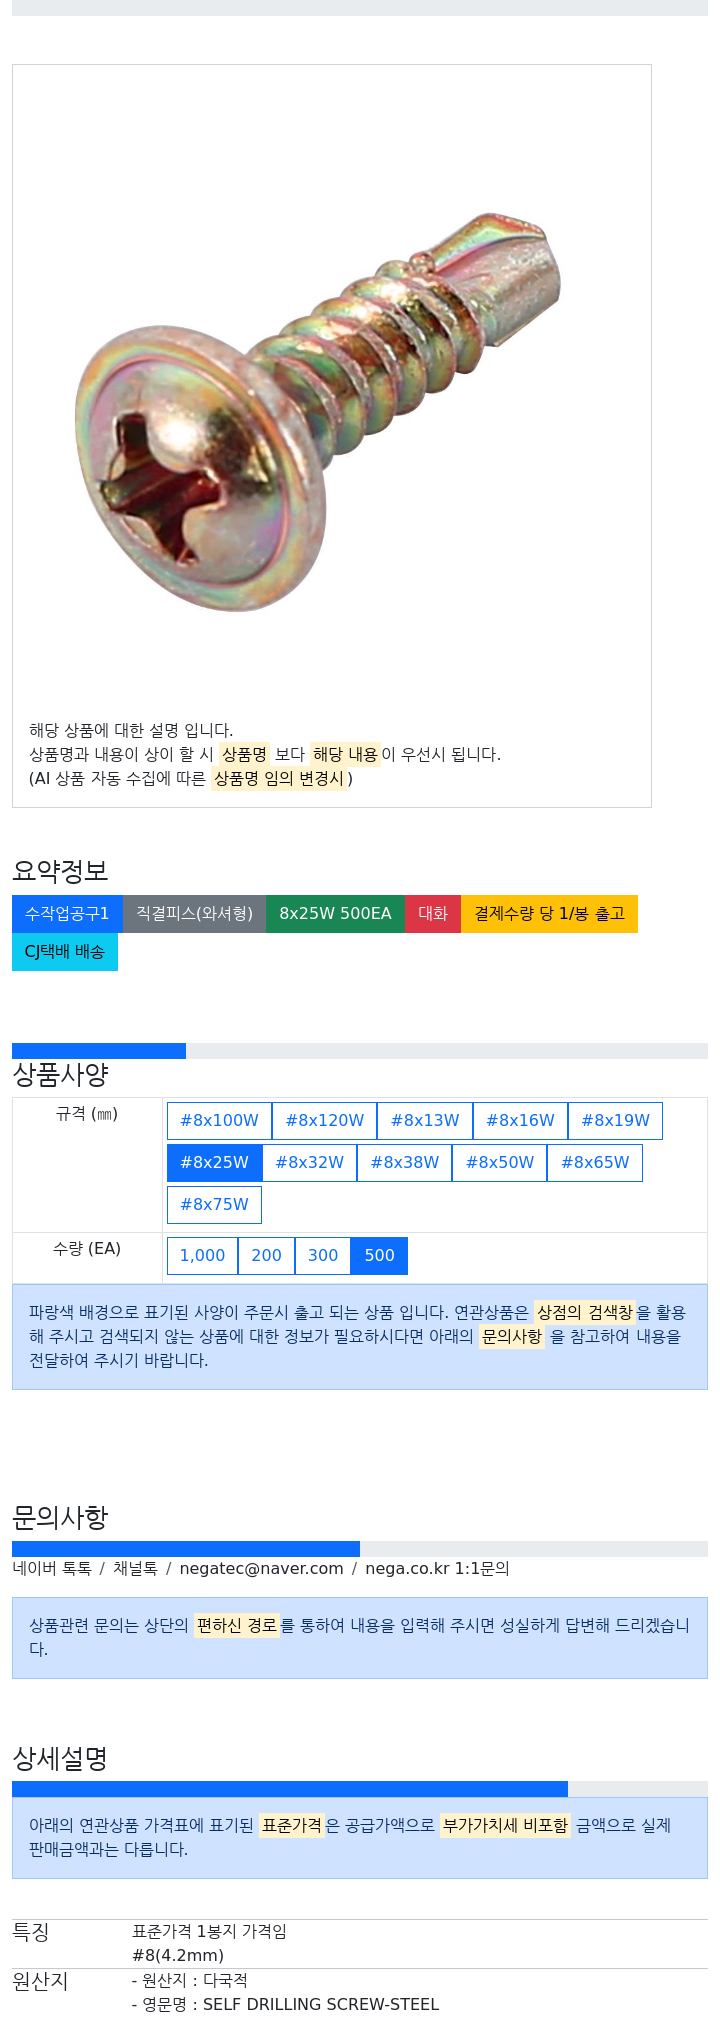Select the #8x120W size option

pos(324,1121)
